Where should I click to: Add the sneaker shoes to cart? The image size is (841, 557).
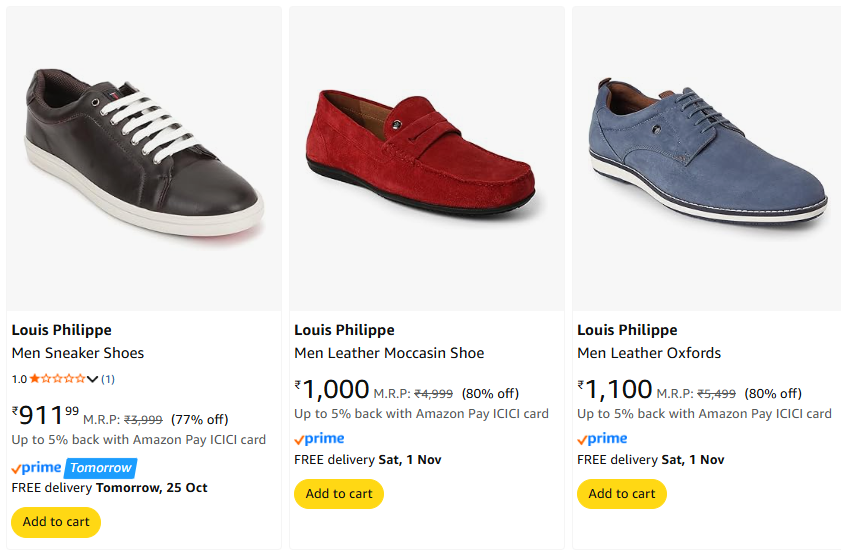click(x=56, y=522)
